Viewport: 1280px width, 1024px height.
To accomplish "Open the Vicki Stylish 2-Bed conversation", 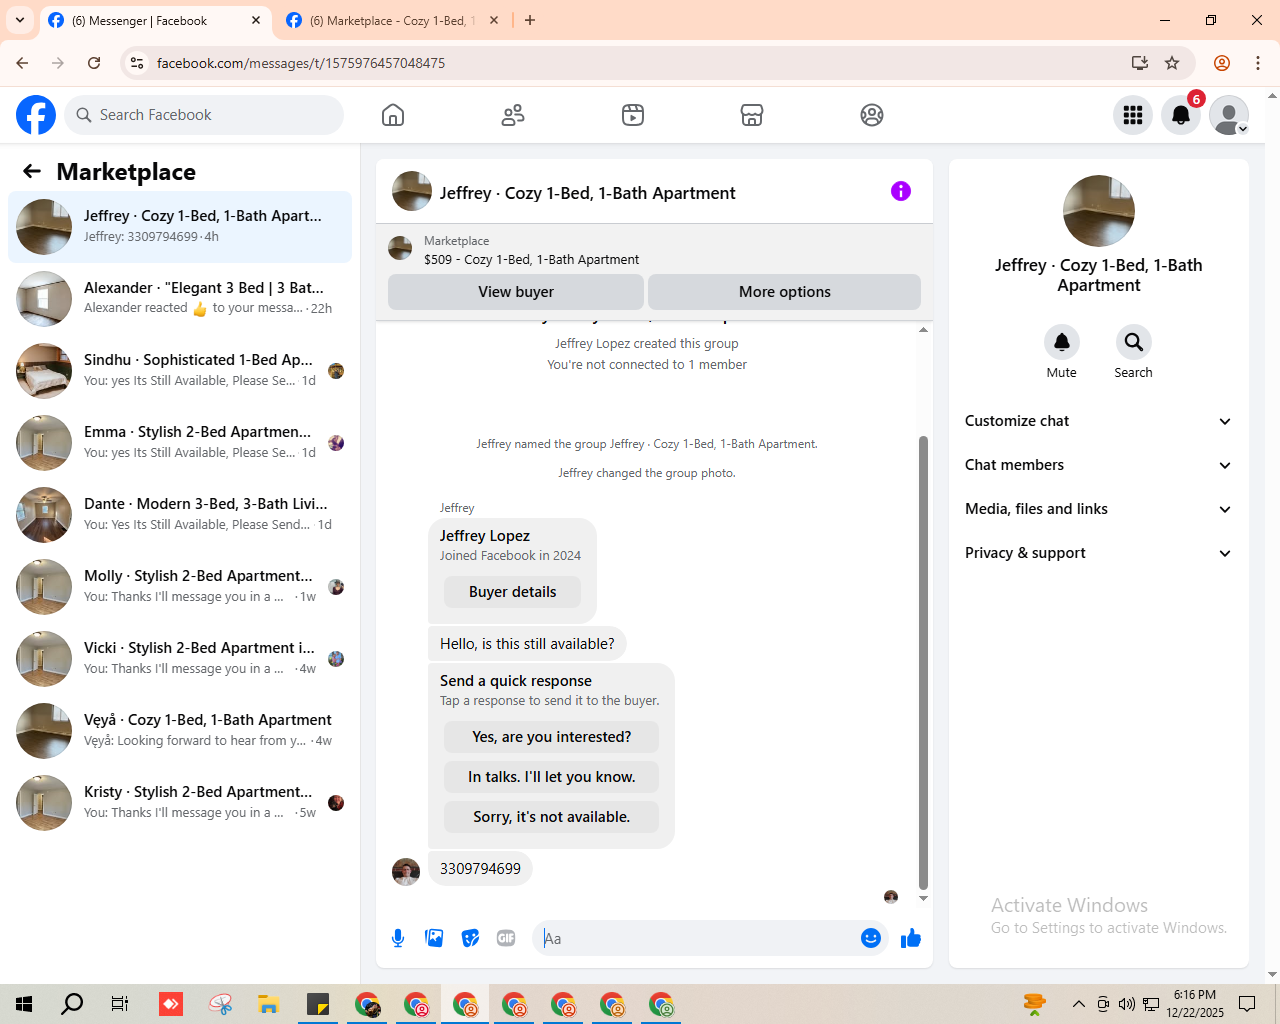I will (x=180, y=659).
